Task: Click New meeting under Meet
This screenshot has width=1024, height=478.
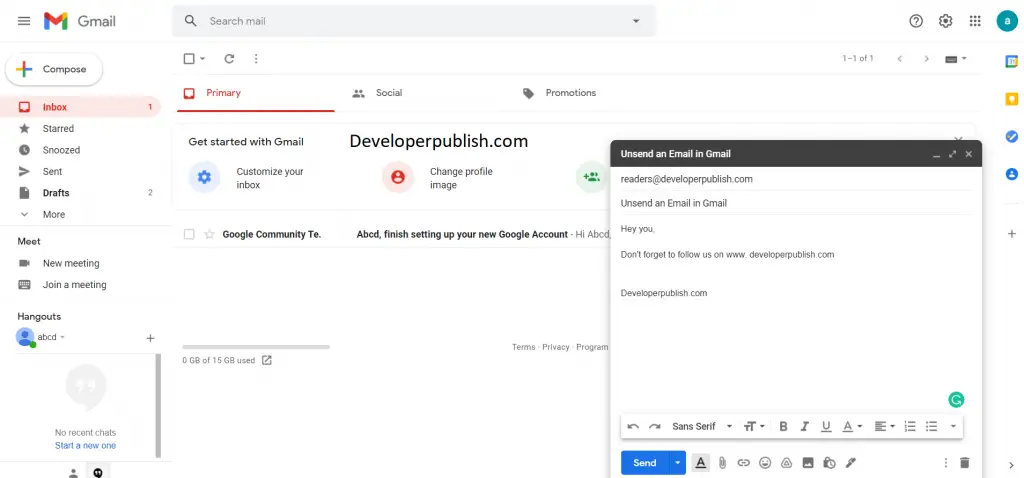Action: (x=71, y=263)
